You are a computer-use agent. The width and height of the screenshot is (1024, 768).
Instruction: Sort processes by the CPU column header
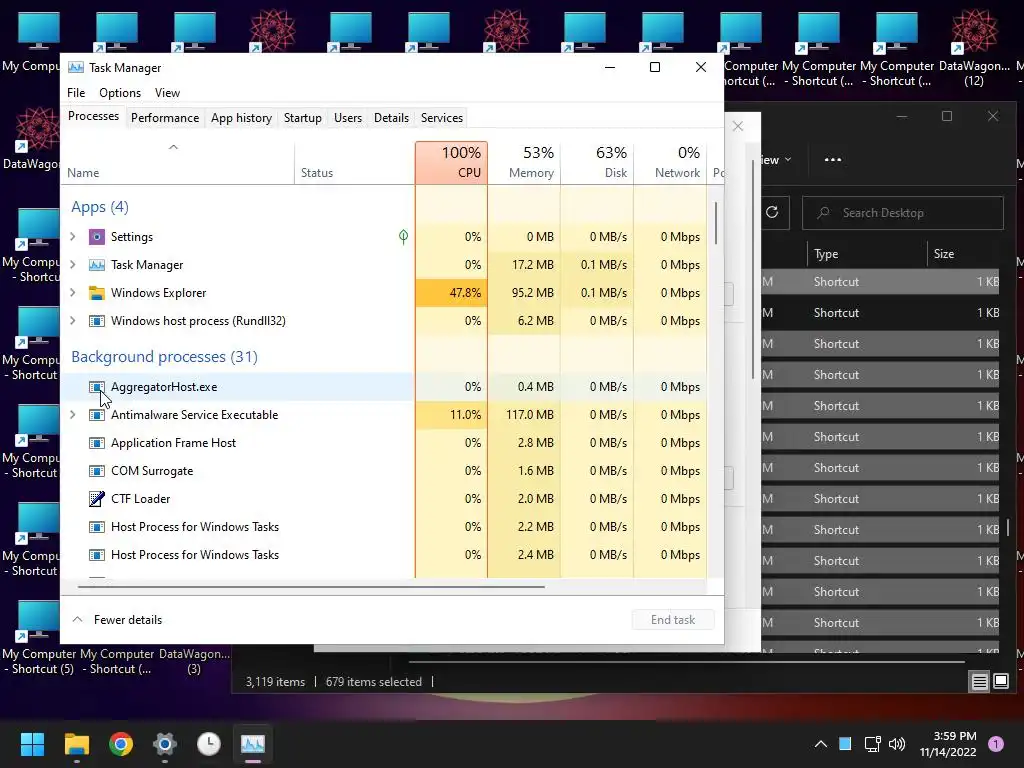(x=451, y=163)
